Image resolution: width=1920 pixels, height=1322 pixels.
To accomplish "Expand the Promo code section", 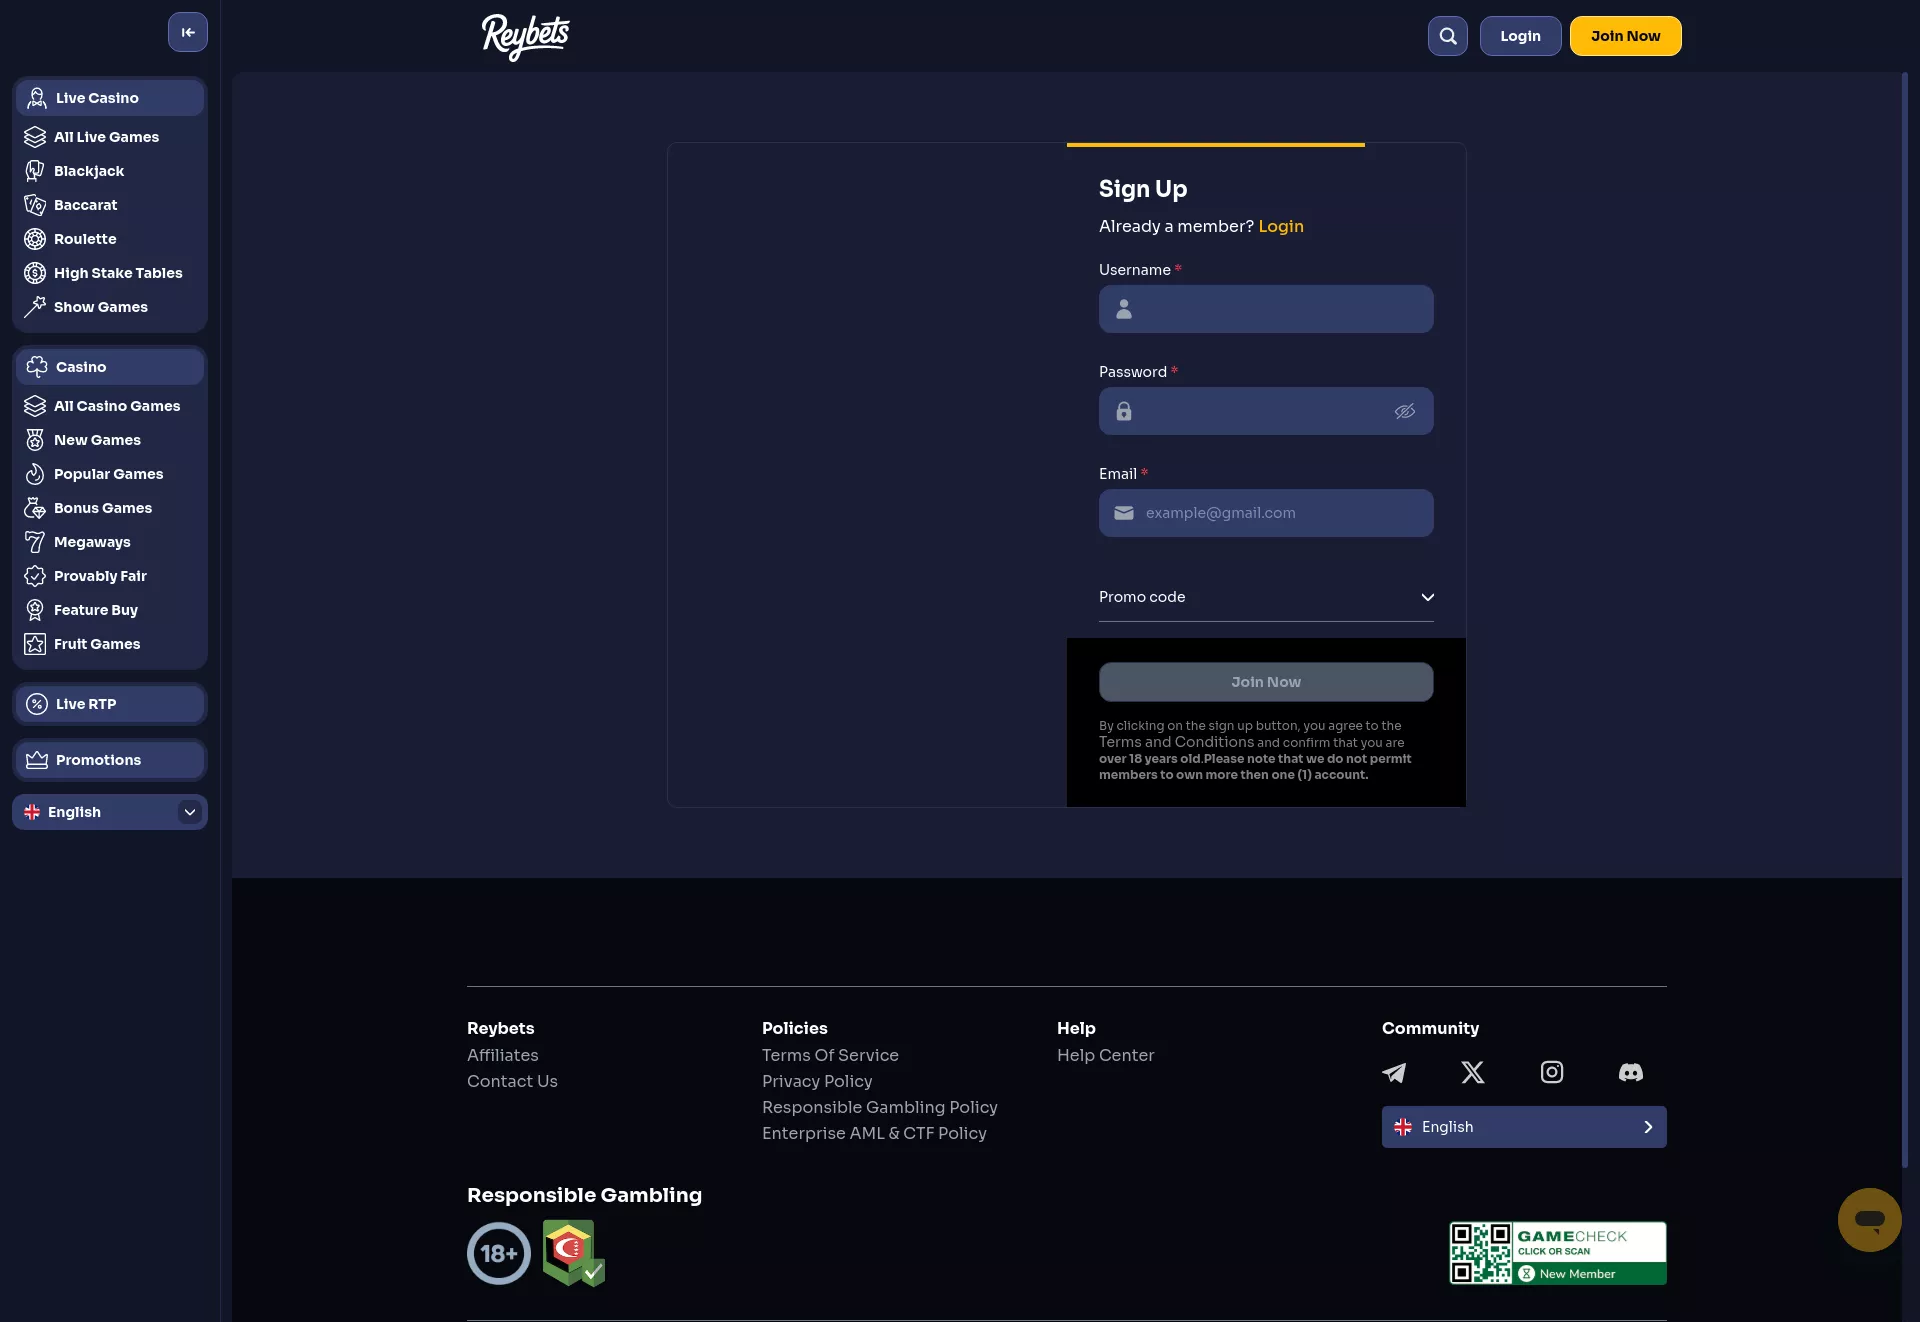I will (x=1426, y=597).
